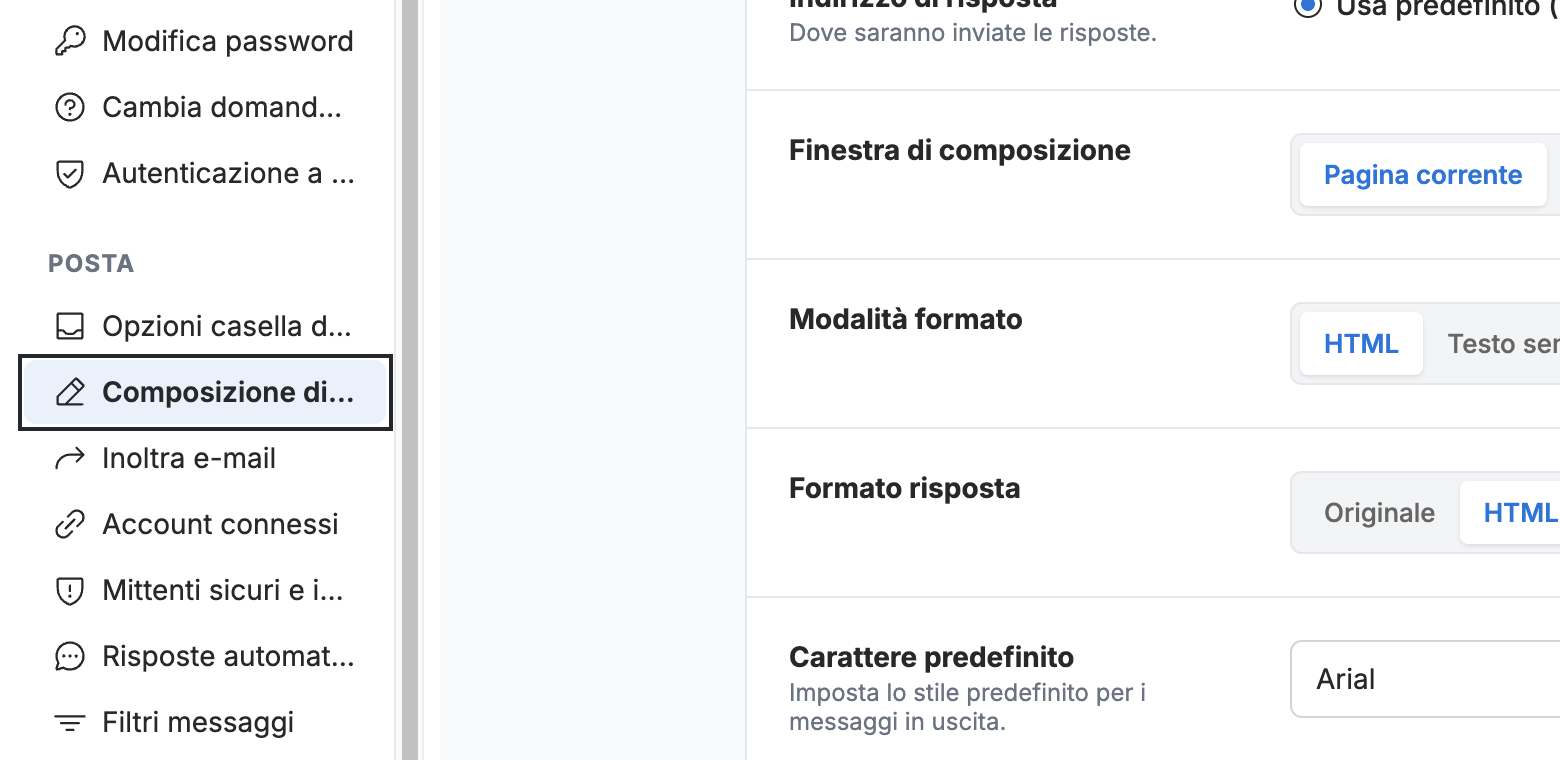Click the question mark icon beside Cambia domanda
Screen dimensions: 1560x760
[69, 107]
